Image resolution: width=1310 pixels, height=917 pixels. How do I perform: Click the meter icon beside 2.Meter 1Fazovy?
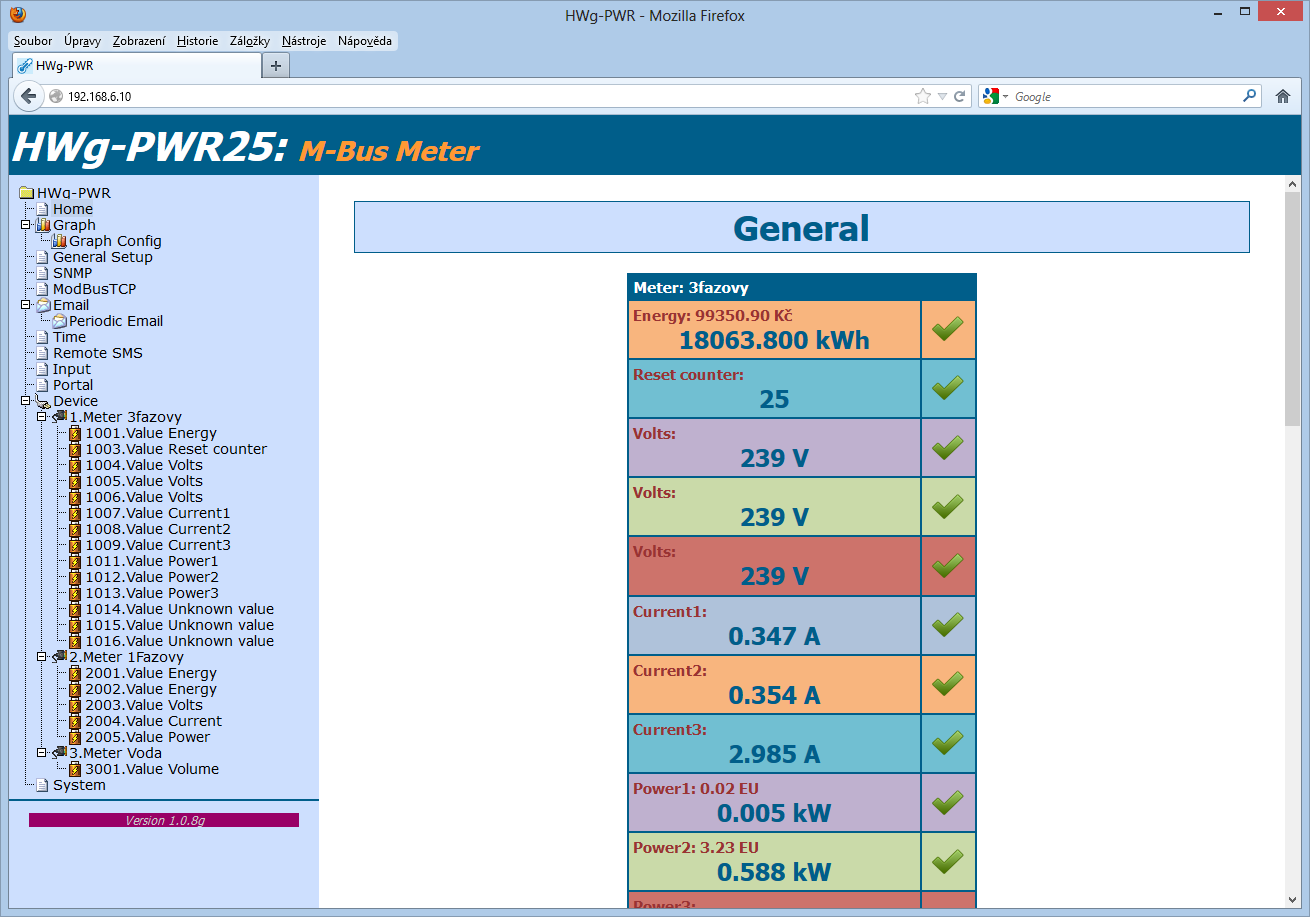coord(59,657)
